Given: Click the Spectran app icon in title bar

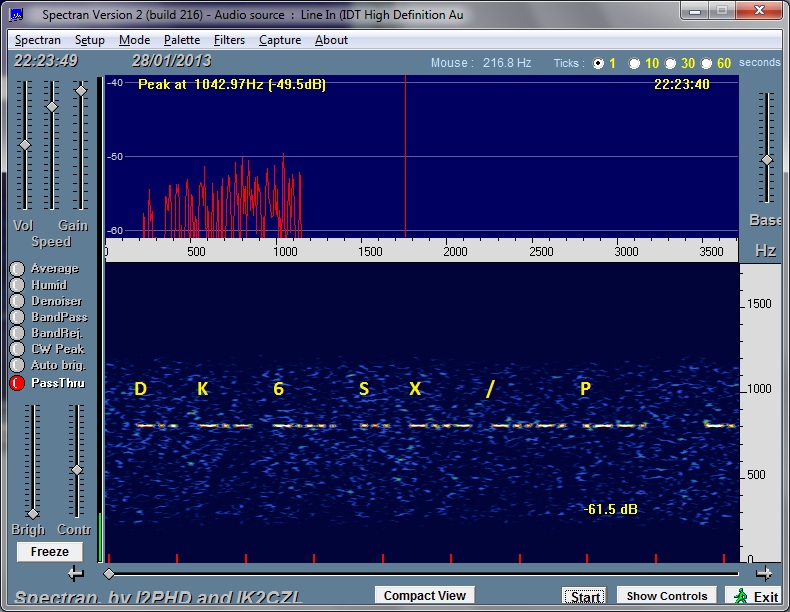Looking at the screenshot, I should (17, 15).
